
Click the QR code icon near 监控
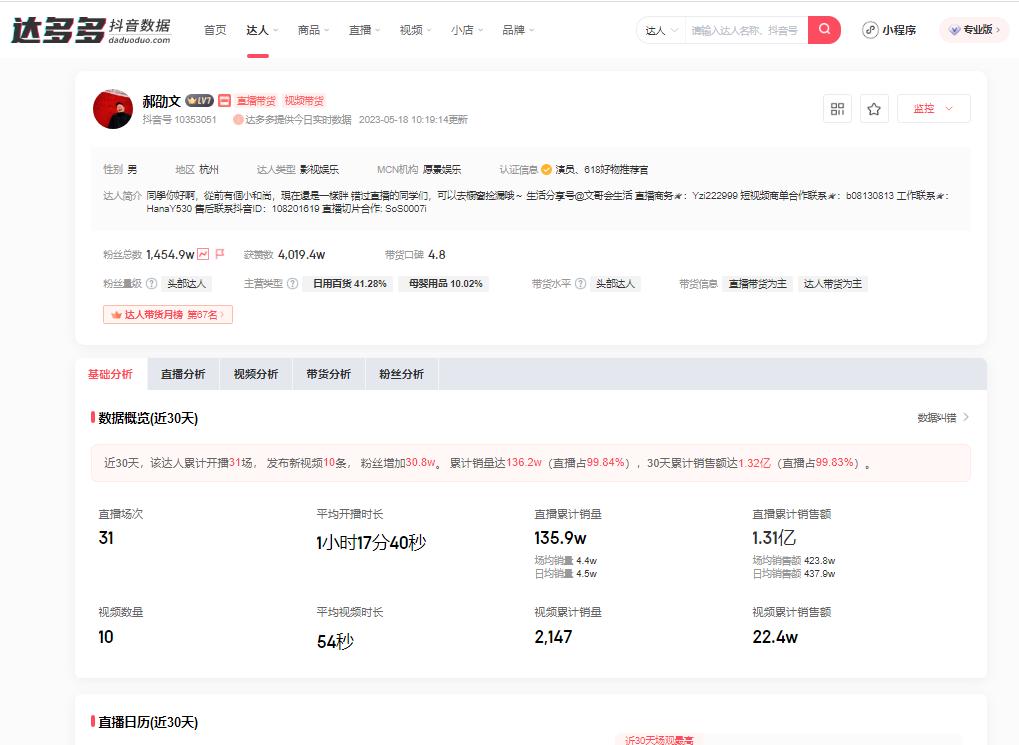point(837,109)
